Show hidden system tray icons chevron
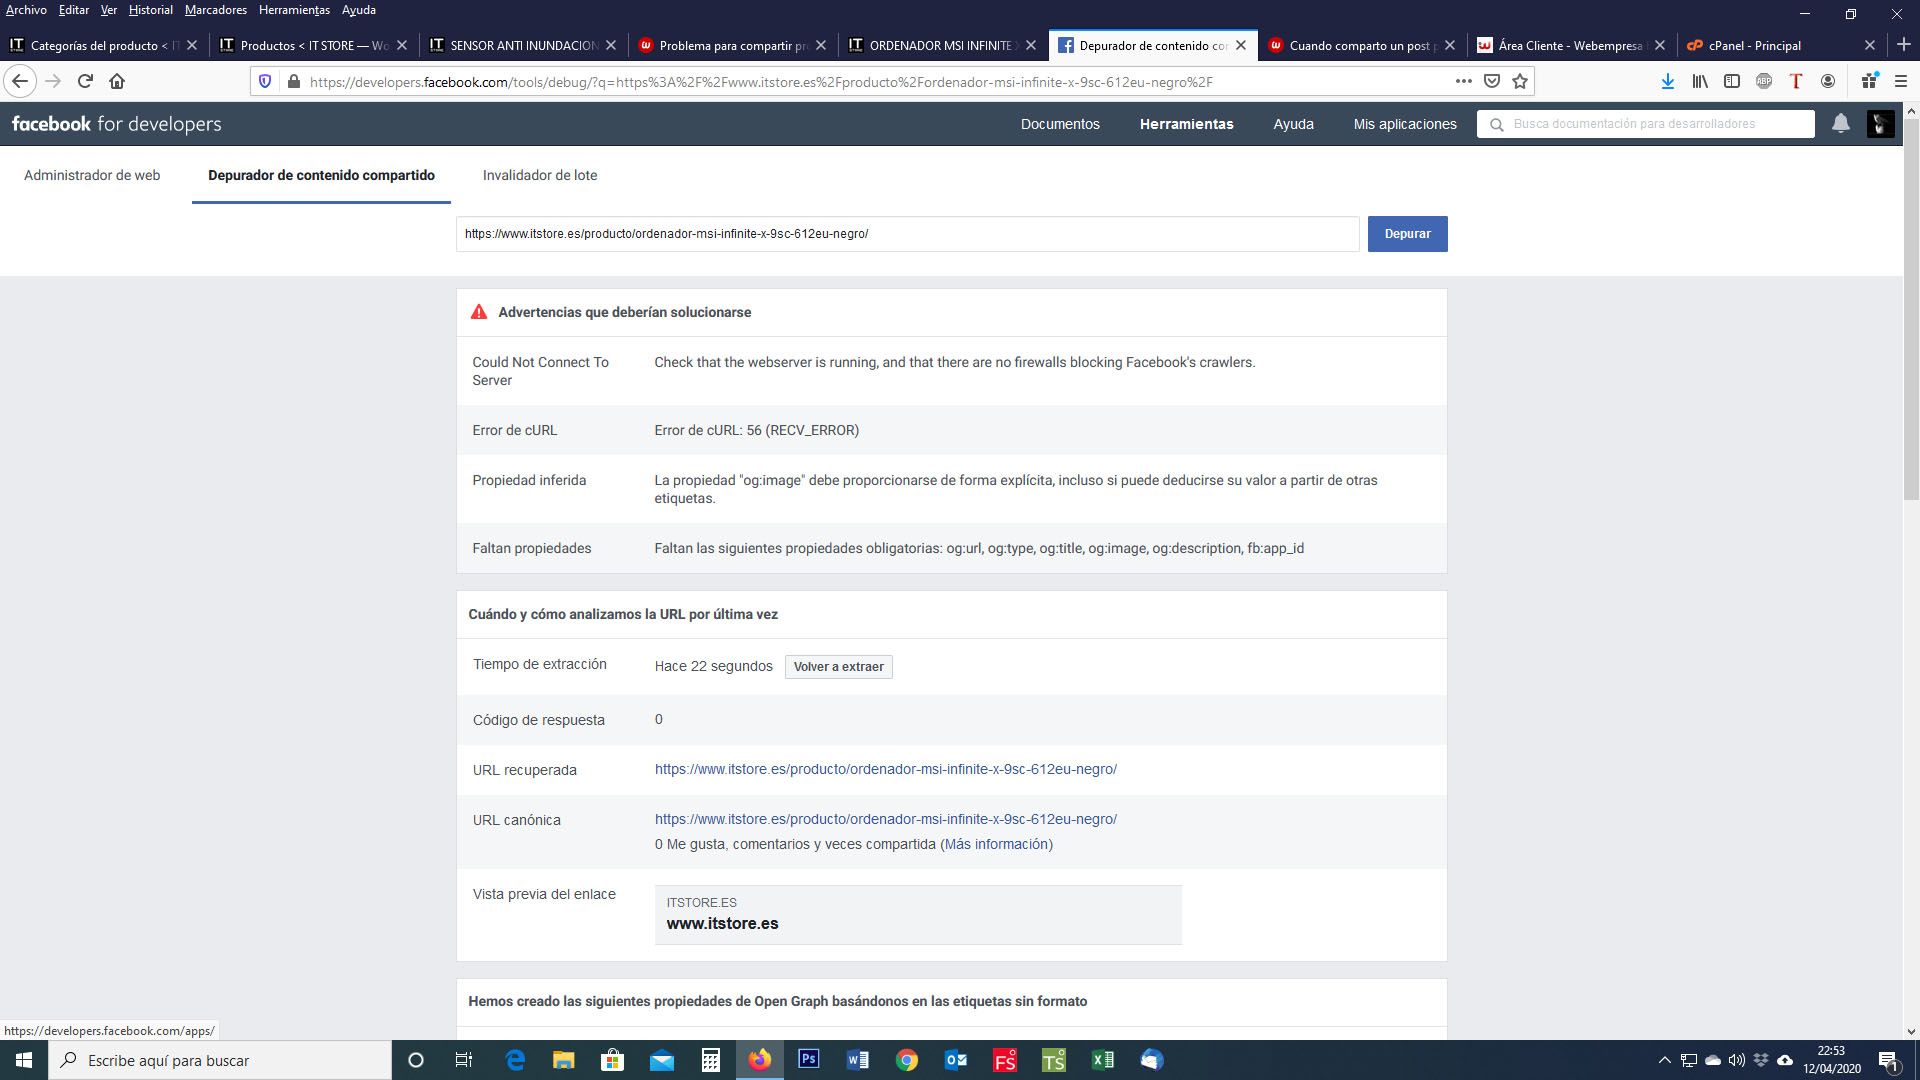Viewport: 1920px width, 1080px height. coord(1664,1060)
